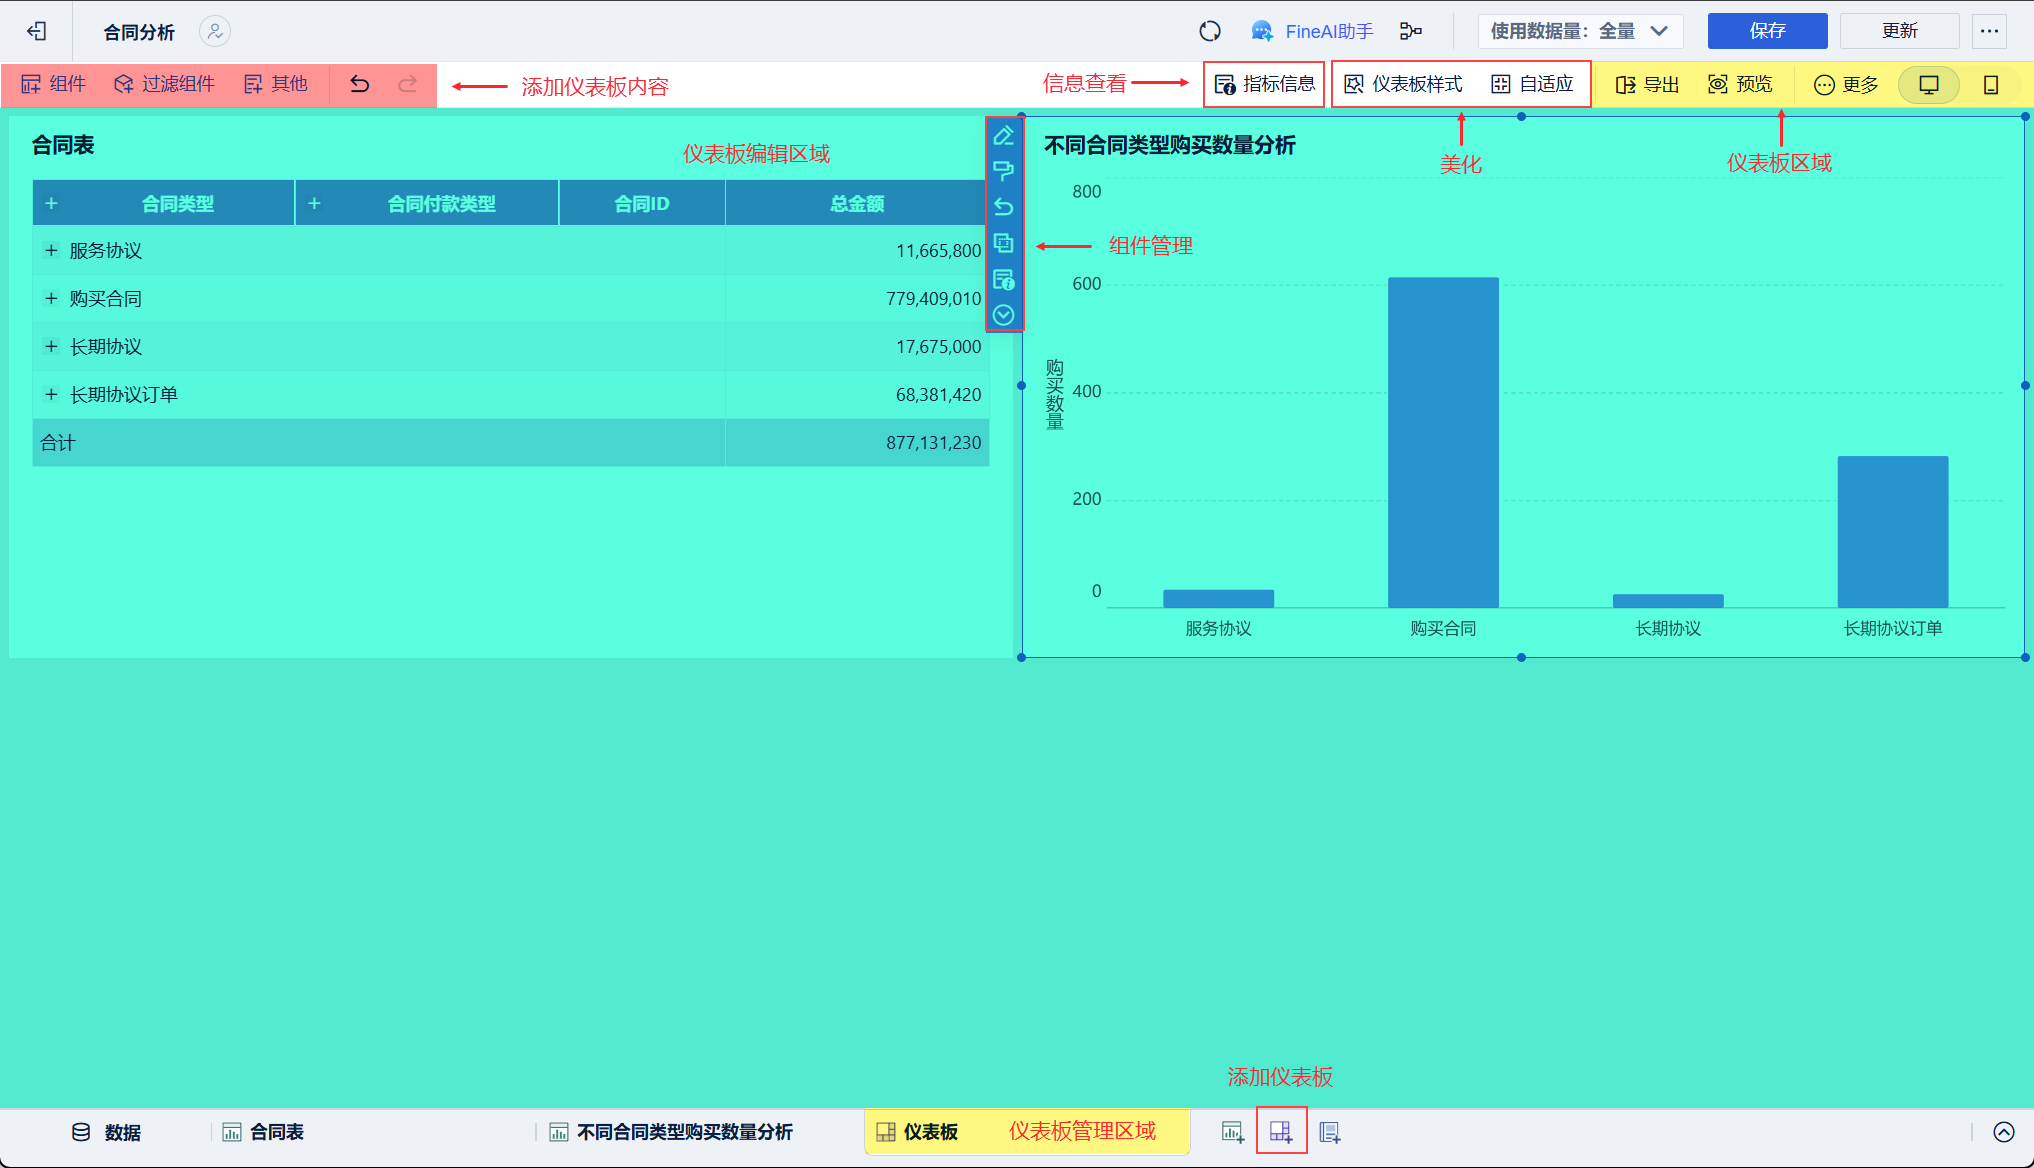The width and height of the screenshot is (2034, 1168).
Task: Open the 使用数据量 全量 dropdown
Action: click(x=1580, y=32)
